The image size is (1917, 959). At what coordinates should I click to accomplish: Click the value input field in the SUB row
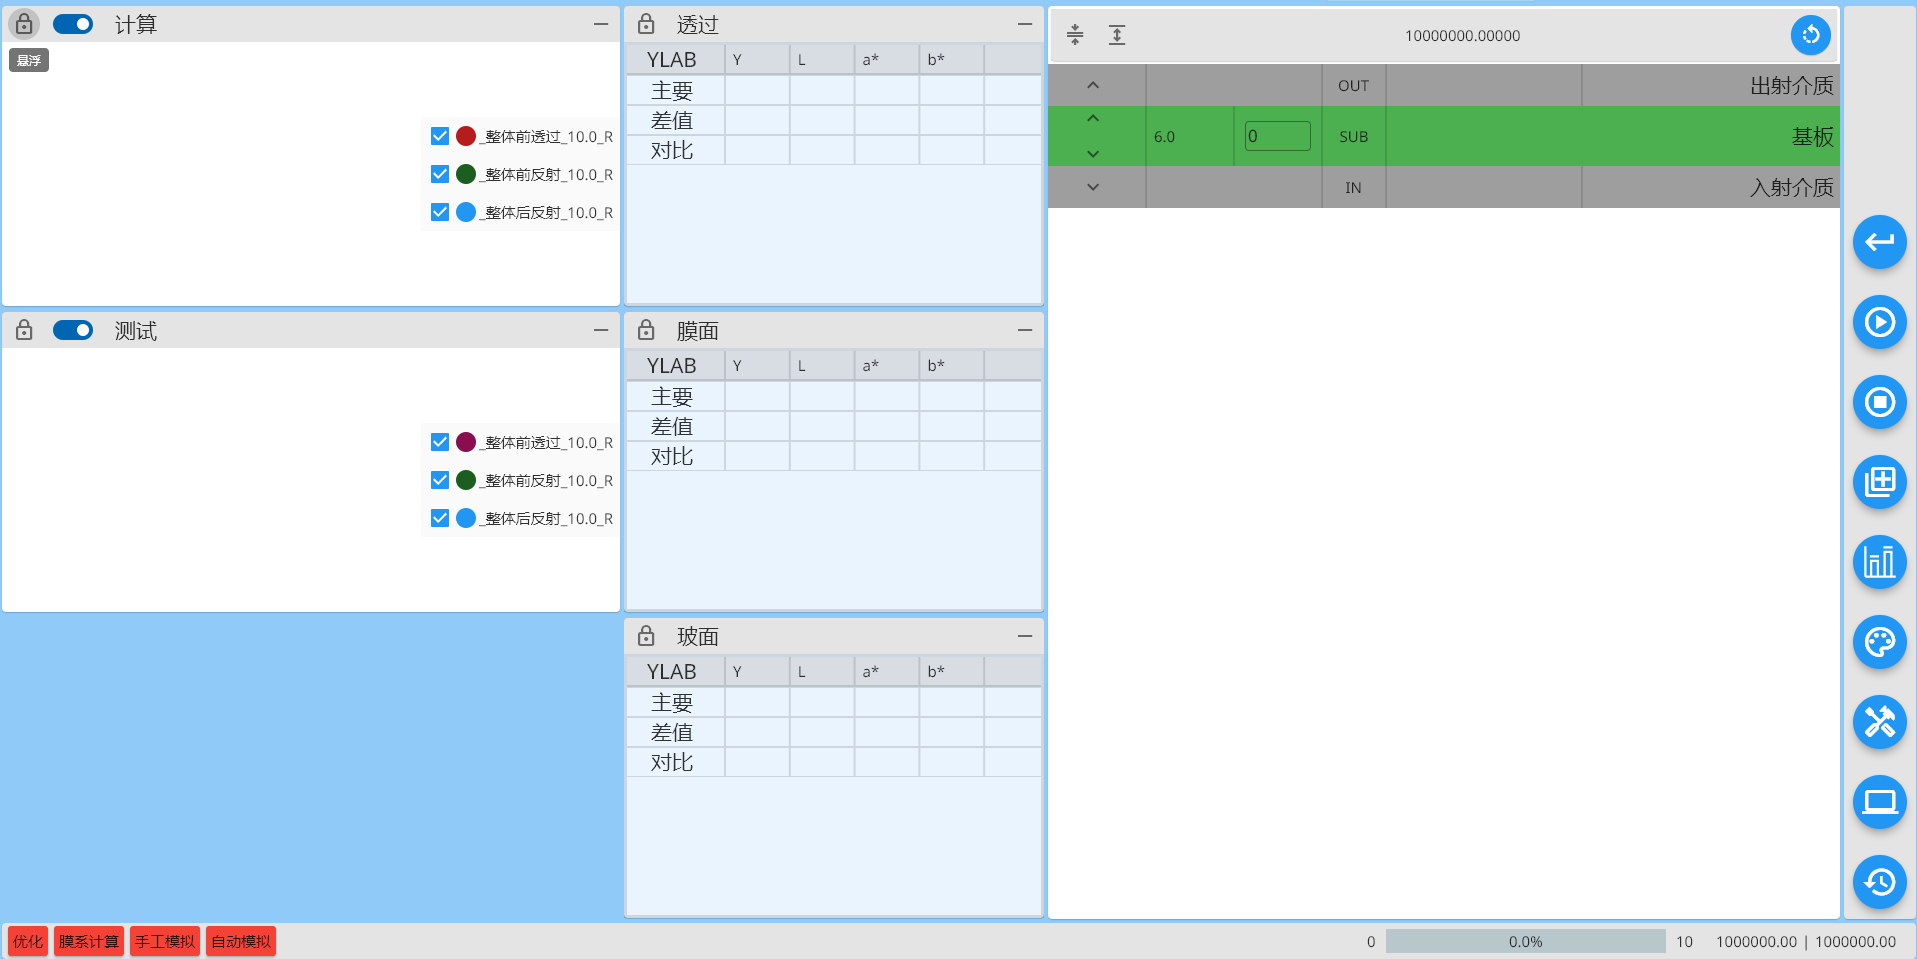click(x=1277, y=135)
